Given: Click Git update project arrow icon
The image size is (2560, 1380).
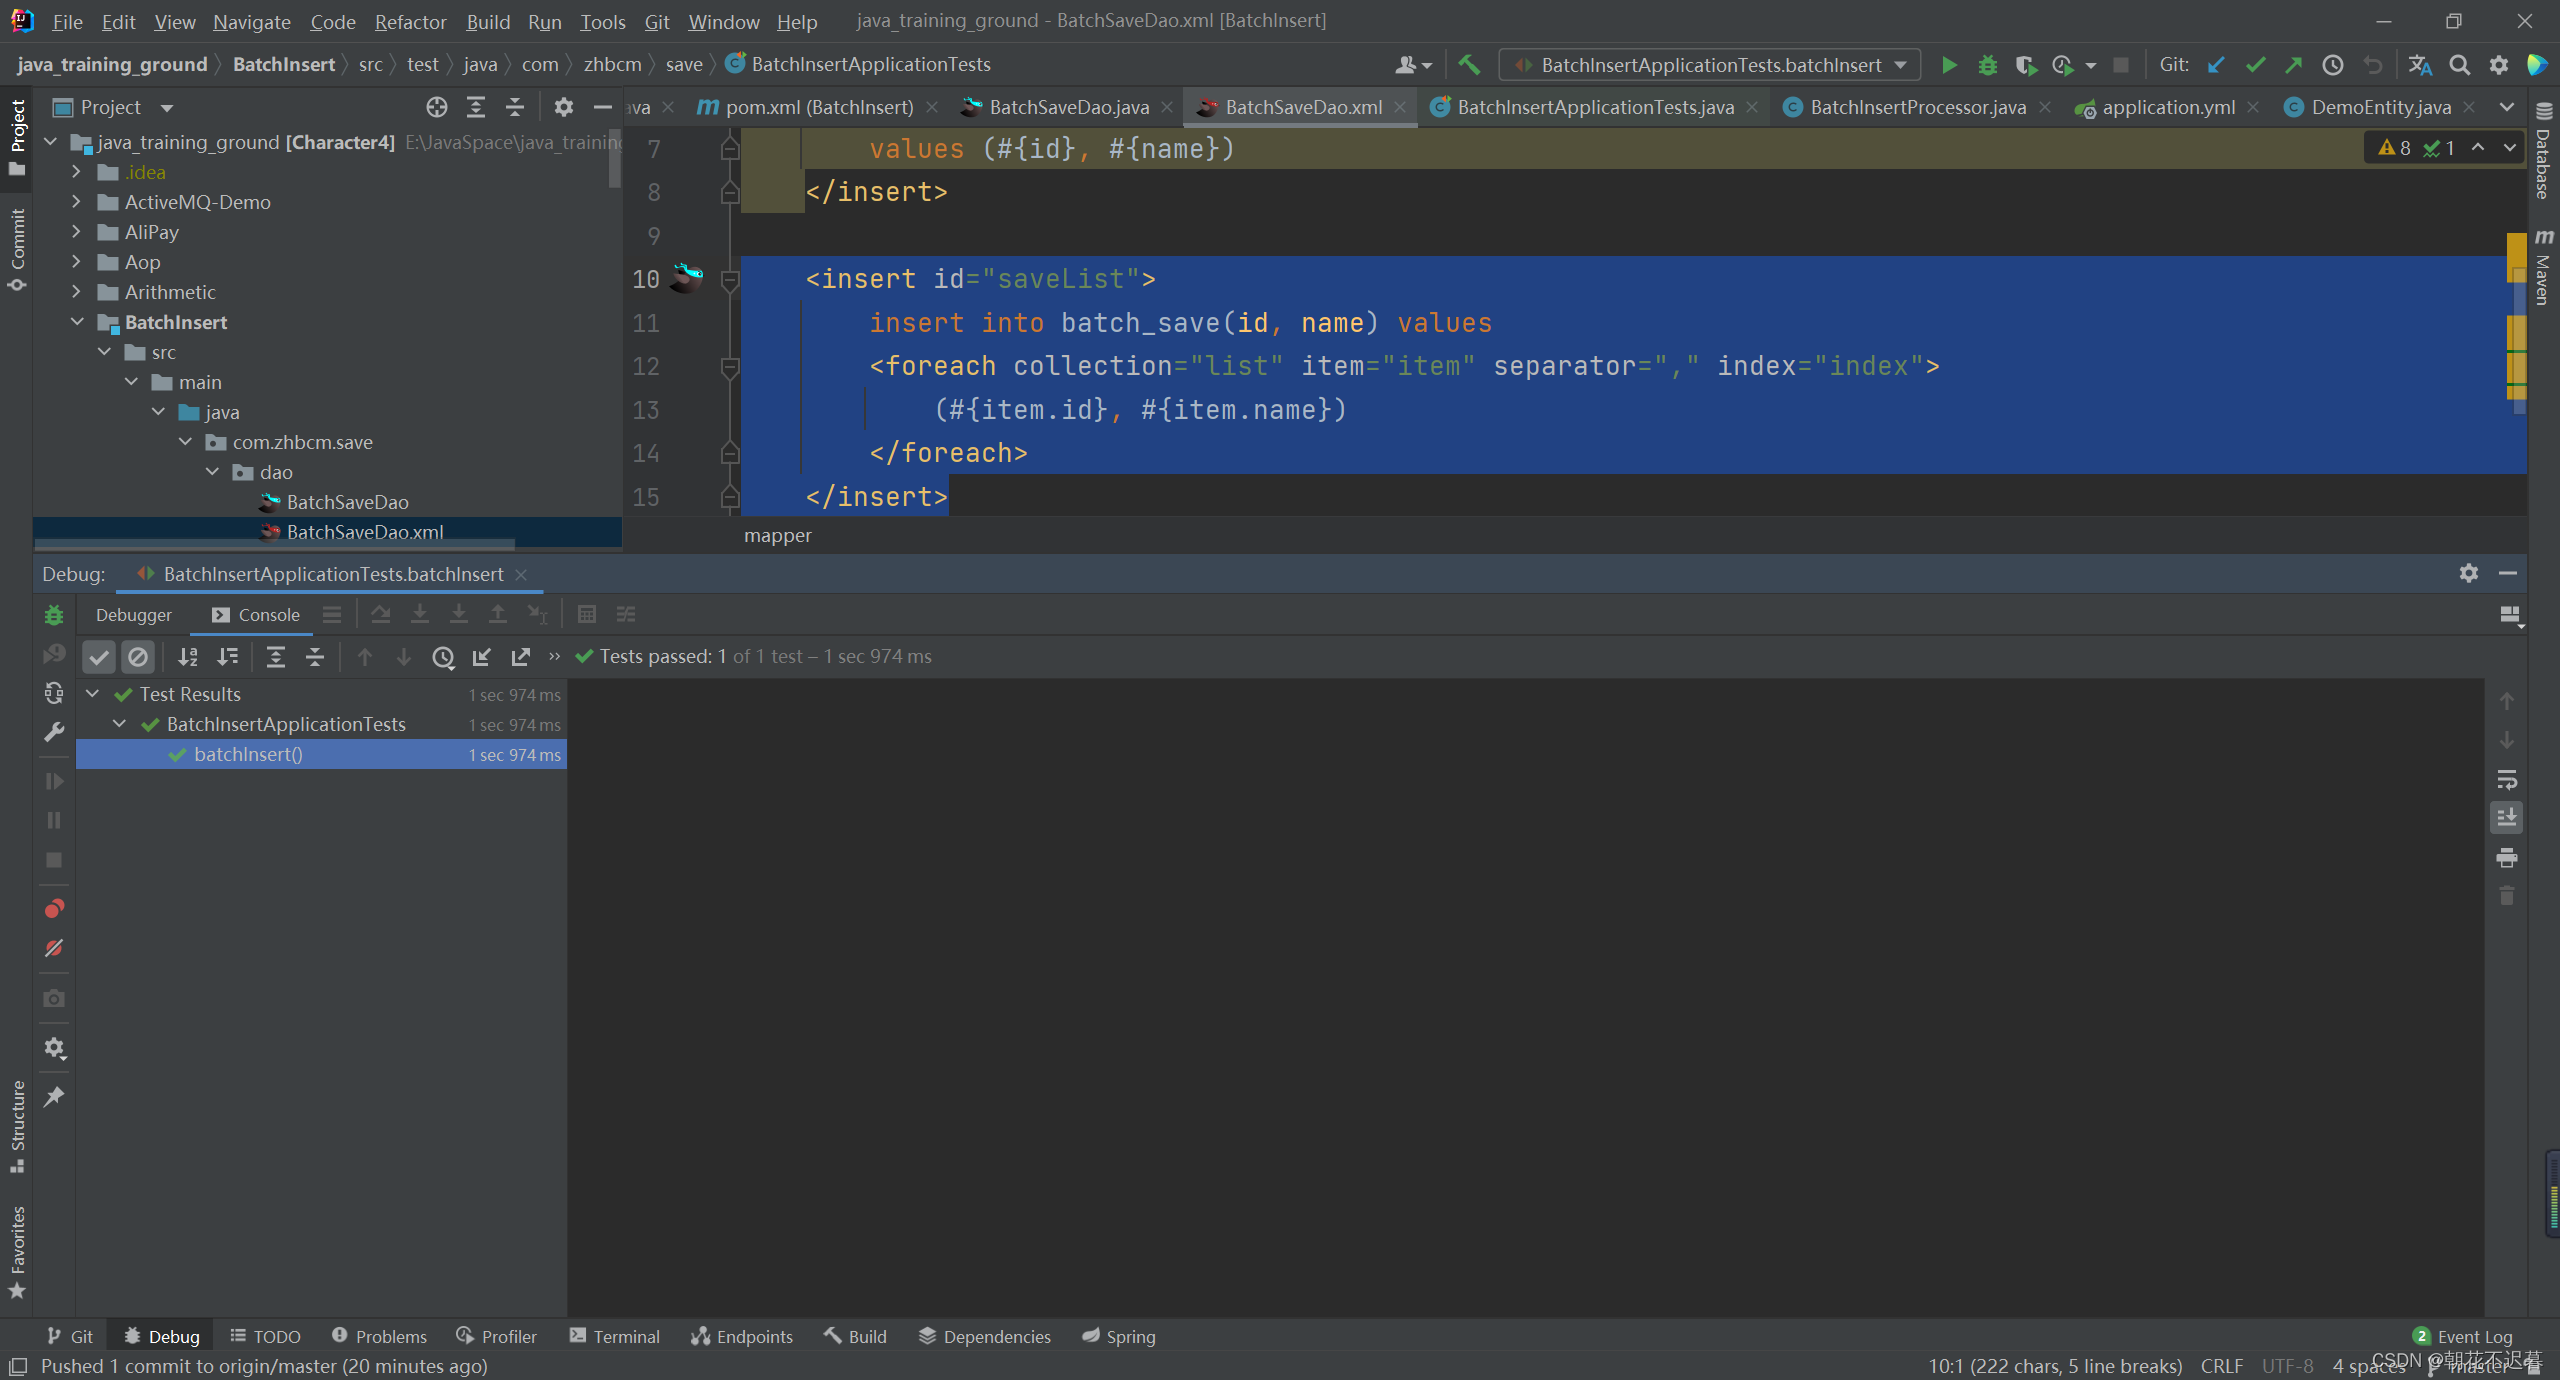Looking at the screenshot, I should 2215,65.
